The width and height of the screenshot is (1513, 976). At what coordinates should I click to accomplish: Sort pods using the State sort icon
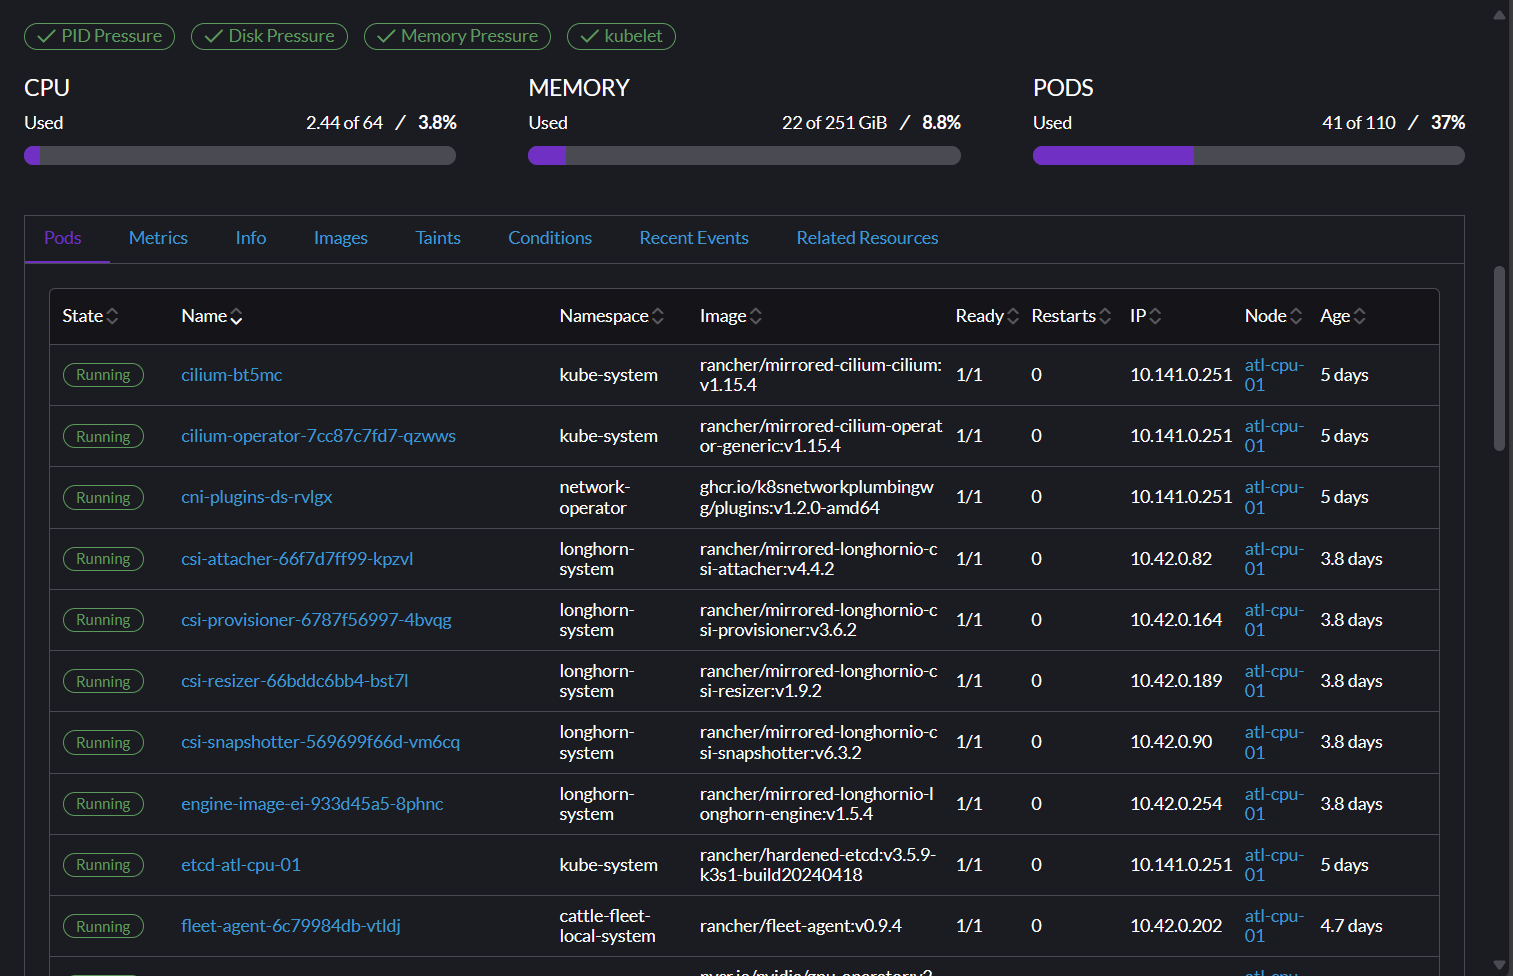click(112, 316)
